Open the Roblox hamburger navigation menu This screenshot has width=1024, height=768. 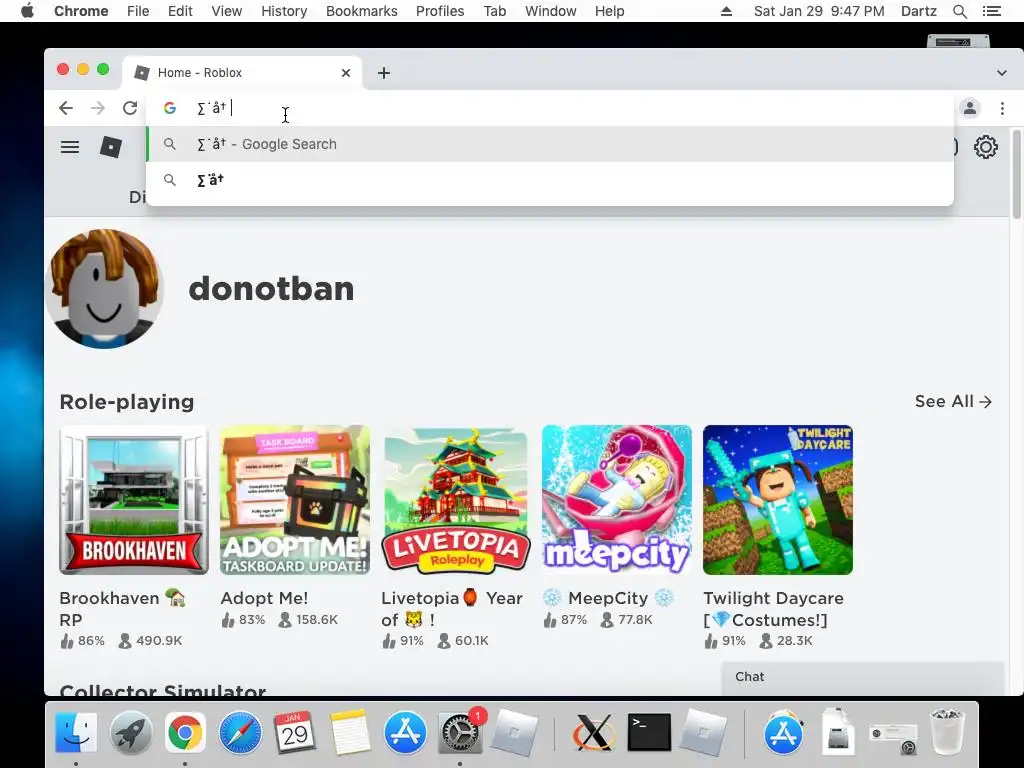click(70, 147)
